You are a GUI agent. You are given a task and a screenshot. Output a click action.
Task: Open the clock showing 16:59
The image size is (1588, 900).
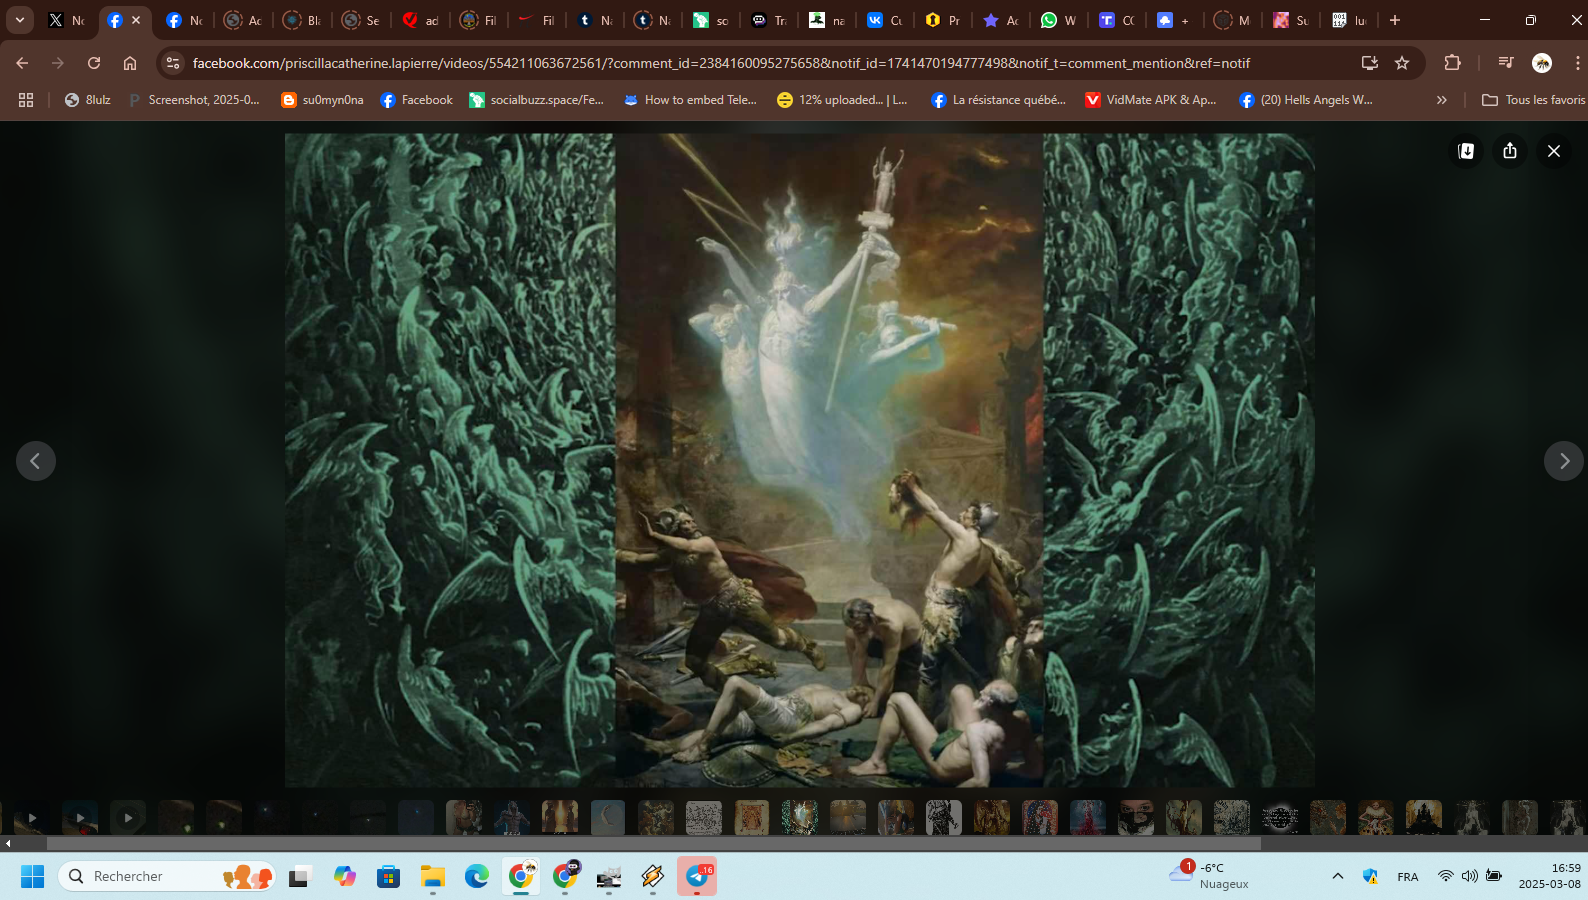(x=1550, y=876)
